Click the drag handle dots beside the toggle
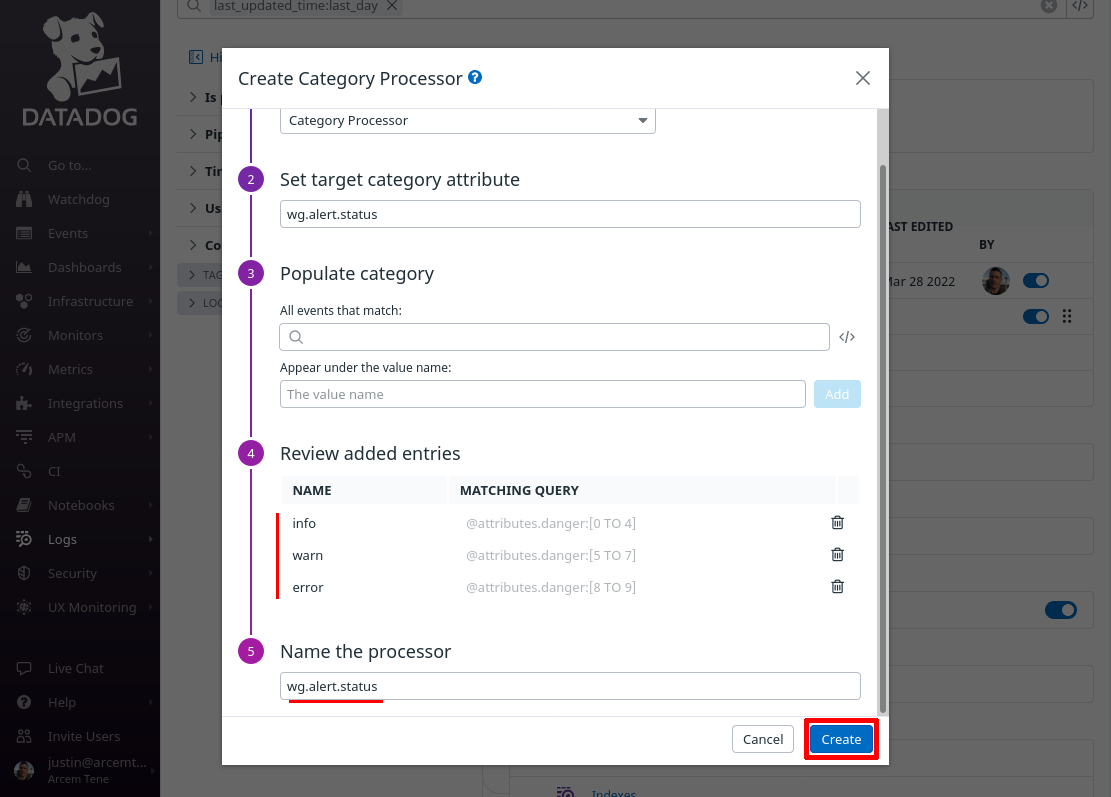The image size is (1111, 797). (x=1066, y=316)
